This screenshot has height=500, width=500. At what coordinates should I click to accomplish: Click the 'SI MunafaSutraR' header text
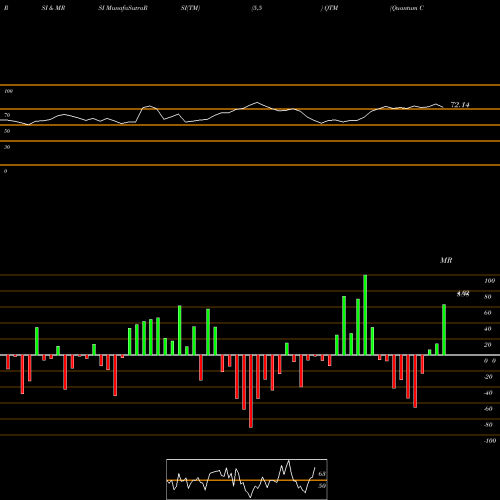coord(123,8)
